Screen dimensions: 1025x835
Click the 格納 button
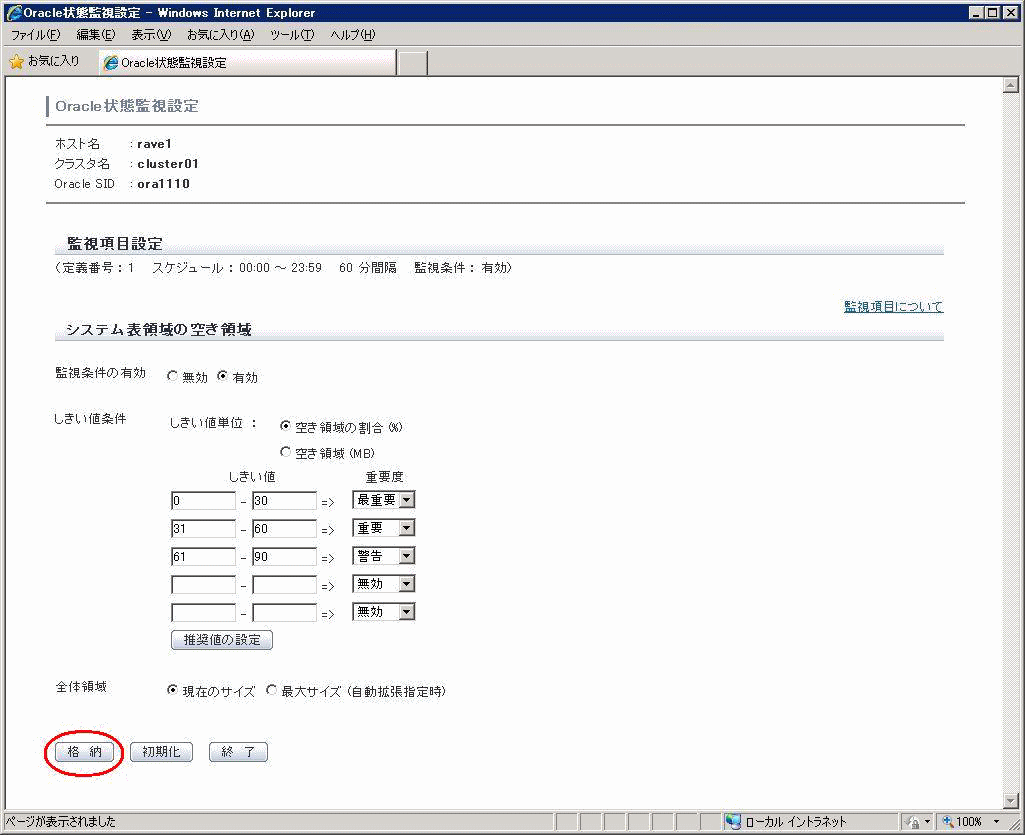click(85, 752)
